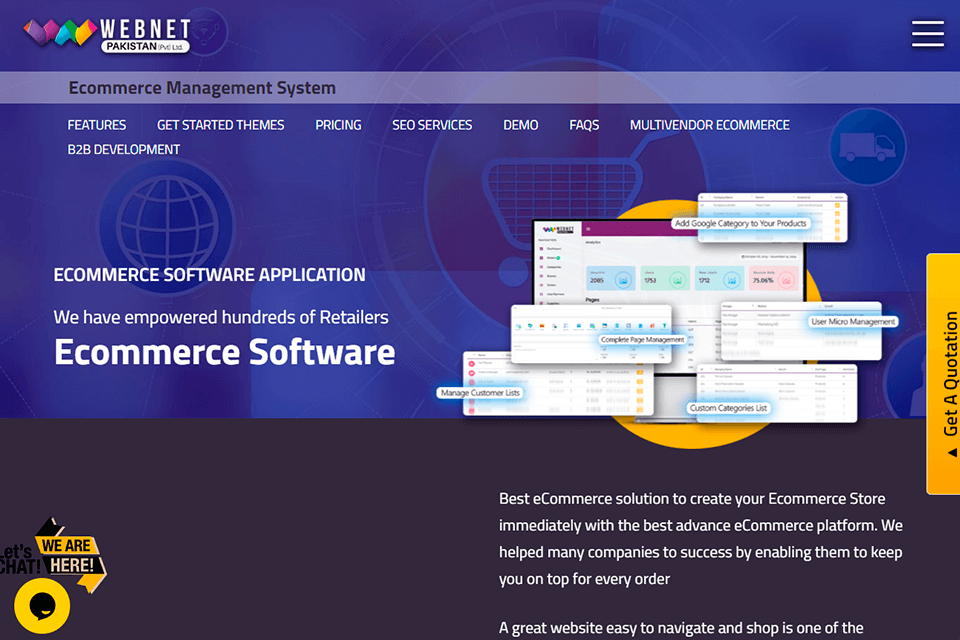The width and height of the screenshot is (960, 640).
Task: Open the FAQs menu item
Action: tap(584, 125)
